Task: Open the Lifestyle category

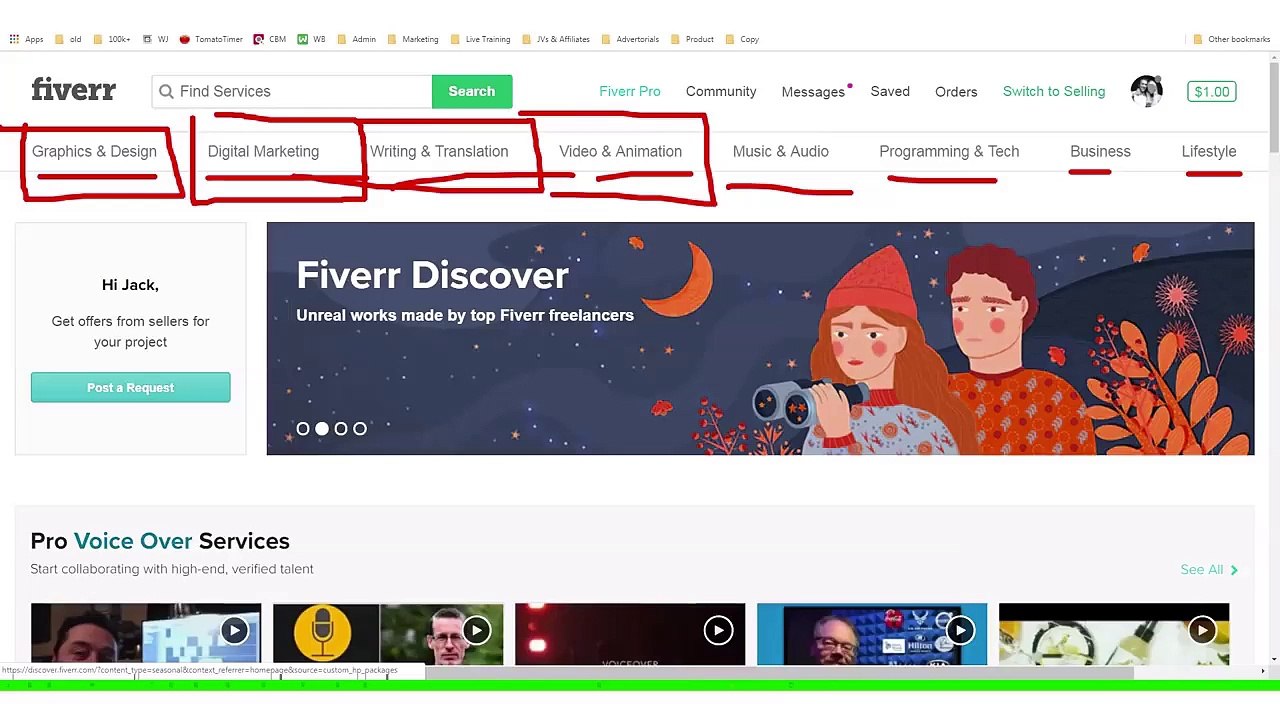Action: click(x=1209, y=151)
